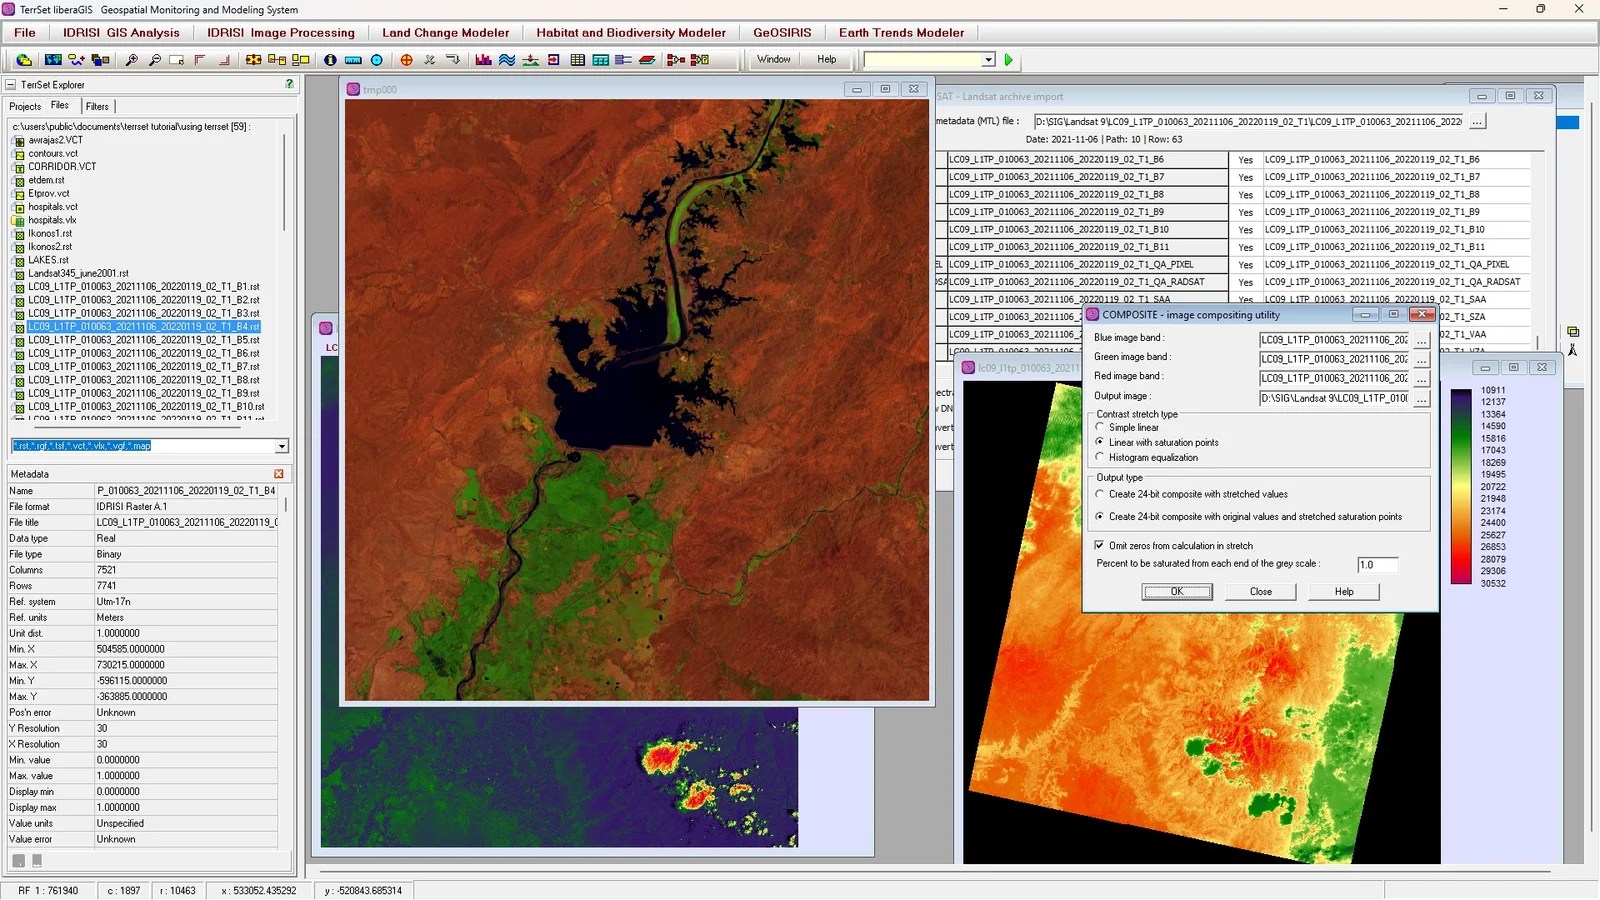The width and height of the screenshot is (1600, 900).
Task: Activate the blue info cursor inquiry icon
Action: point(330,60)
